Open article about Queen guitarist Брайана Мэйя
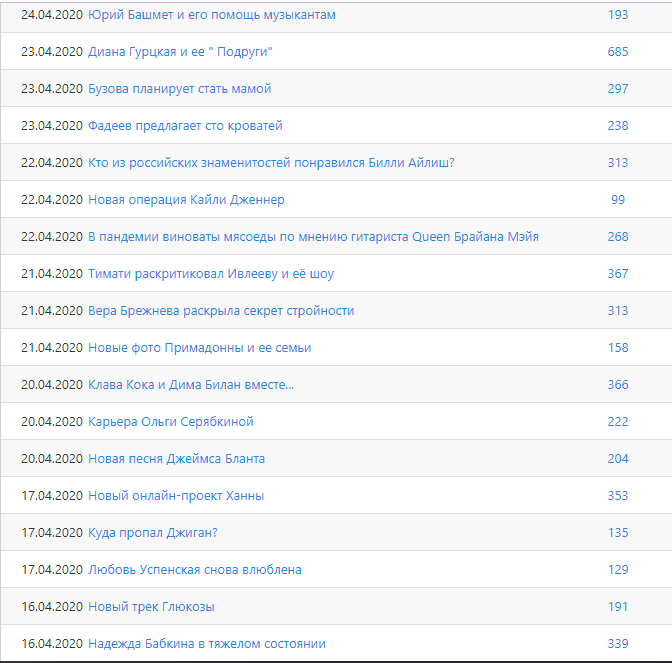Viewport: 672px width, 663px height. (x=313, y=237)
